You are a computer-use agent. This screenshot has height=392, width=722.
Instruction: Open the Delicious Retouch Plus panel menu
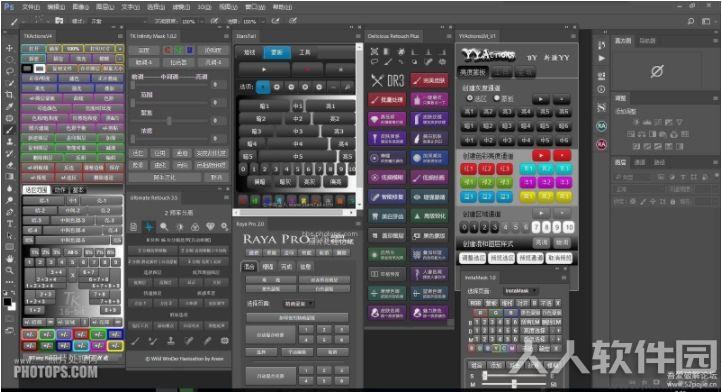point(449,36)
